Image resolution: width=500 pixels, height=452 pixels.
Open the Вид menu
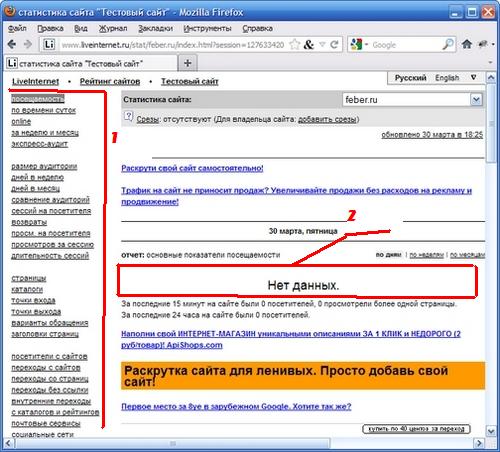click(x=81, y=29)
